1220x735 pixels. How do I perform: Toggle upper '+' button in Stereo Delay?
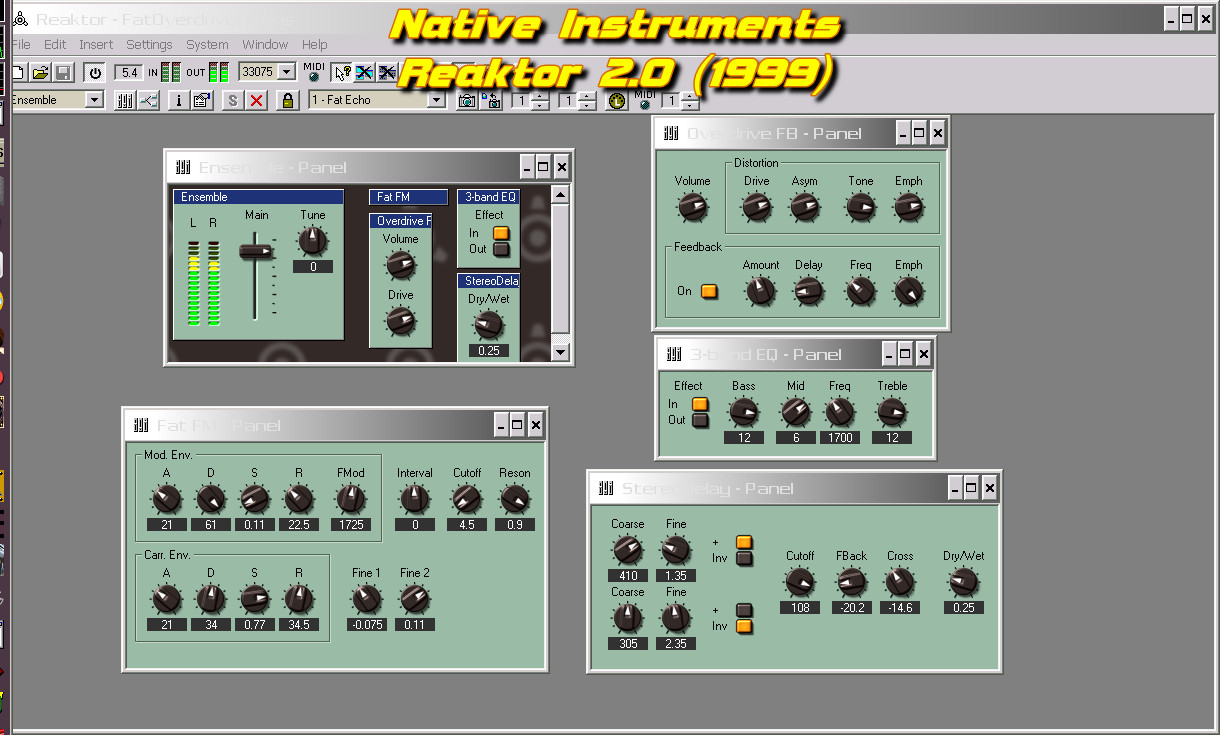[744, 542]
